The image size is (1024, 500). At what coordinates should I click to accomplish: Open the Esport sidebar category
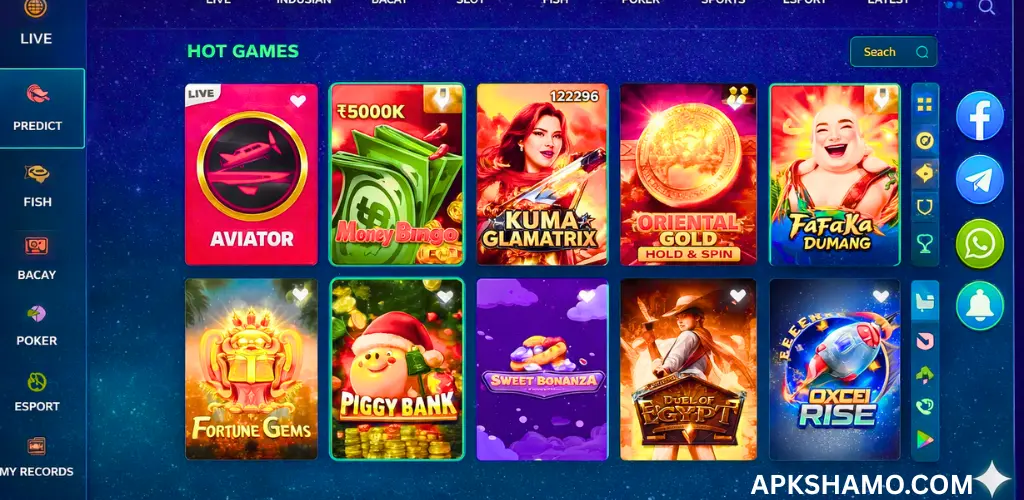pyautogui.click(x=37, y=392)
